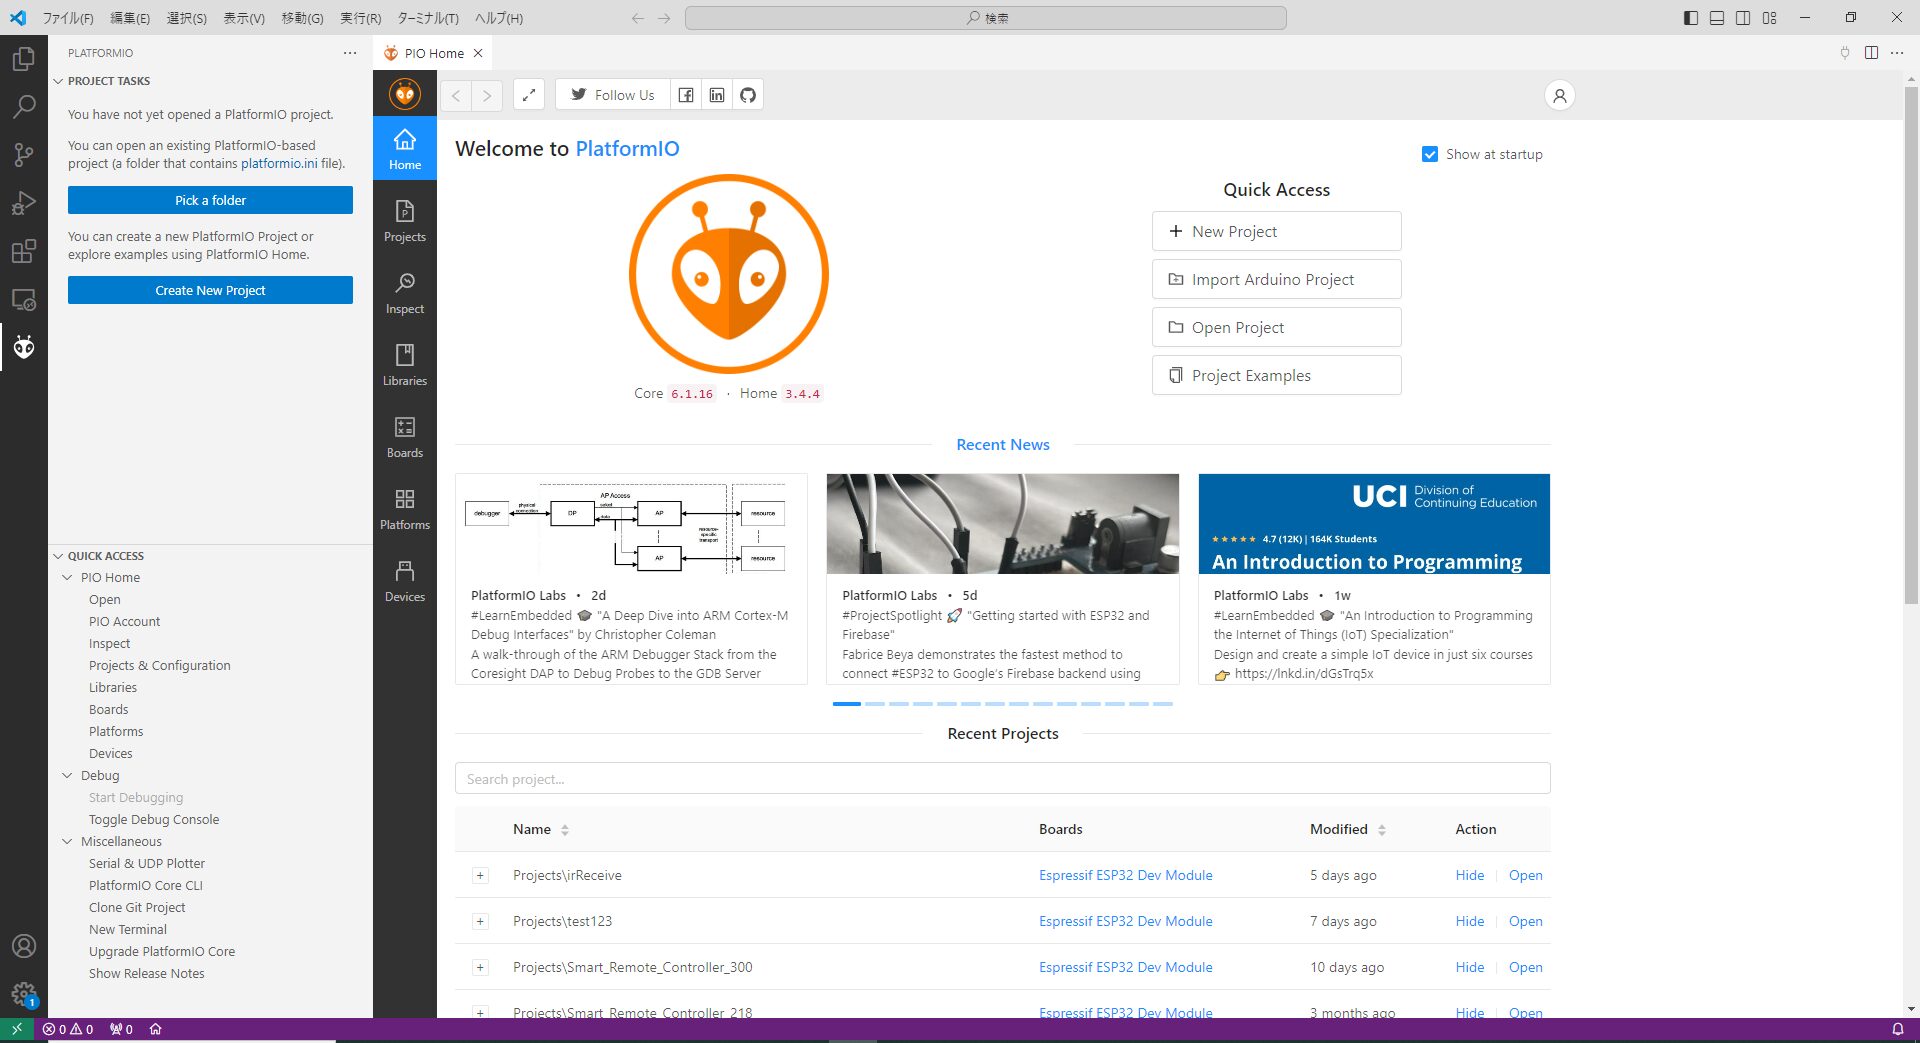
Task: Collapse the Miscellaneous tree group
Action: click(x=67, y=841)
